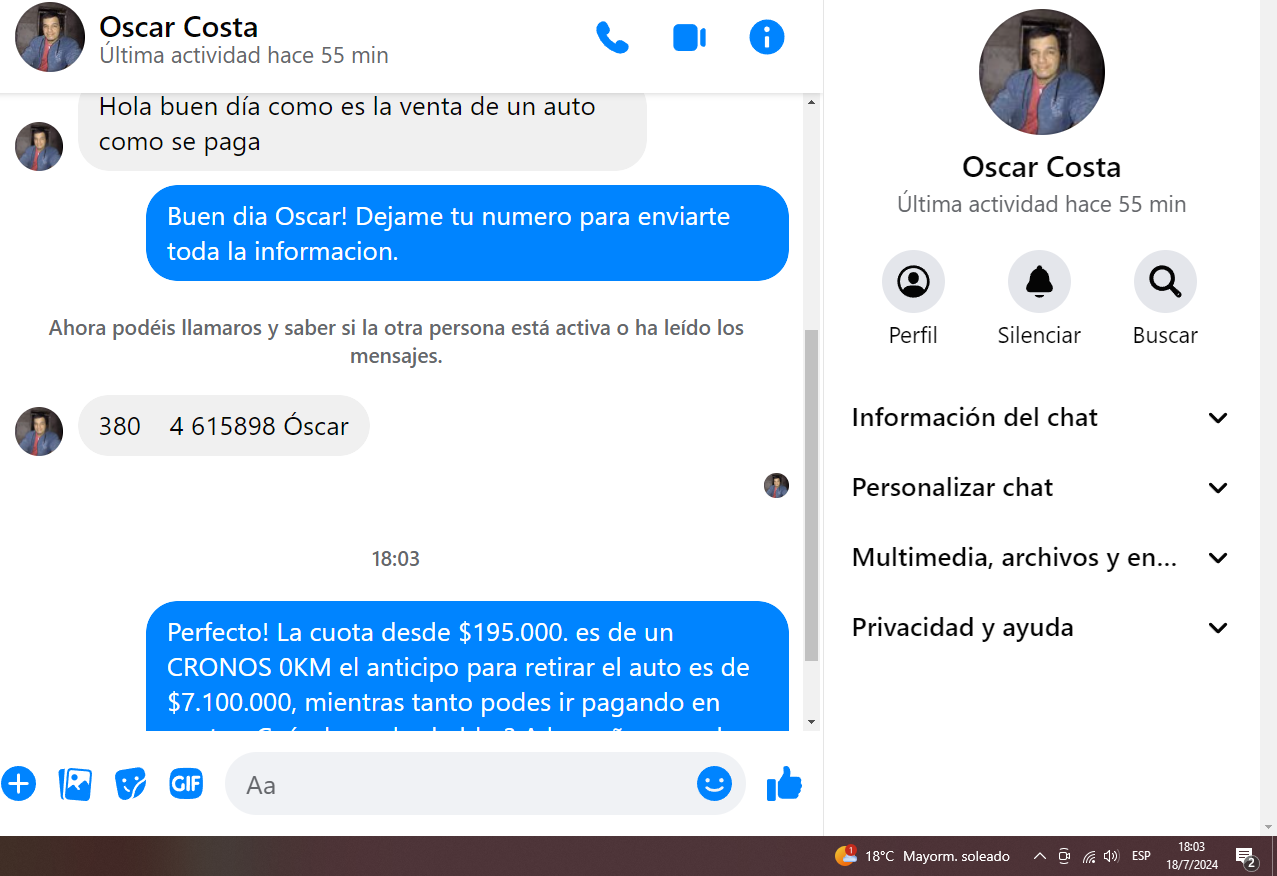Start a video call from chat header
This screenshot has height=876, width=1277.
tap(689, 38)
